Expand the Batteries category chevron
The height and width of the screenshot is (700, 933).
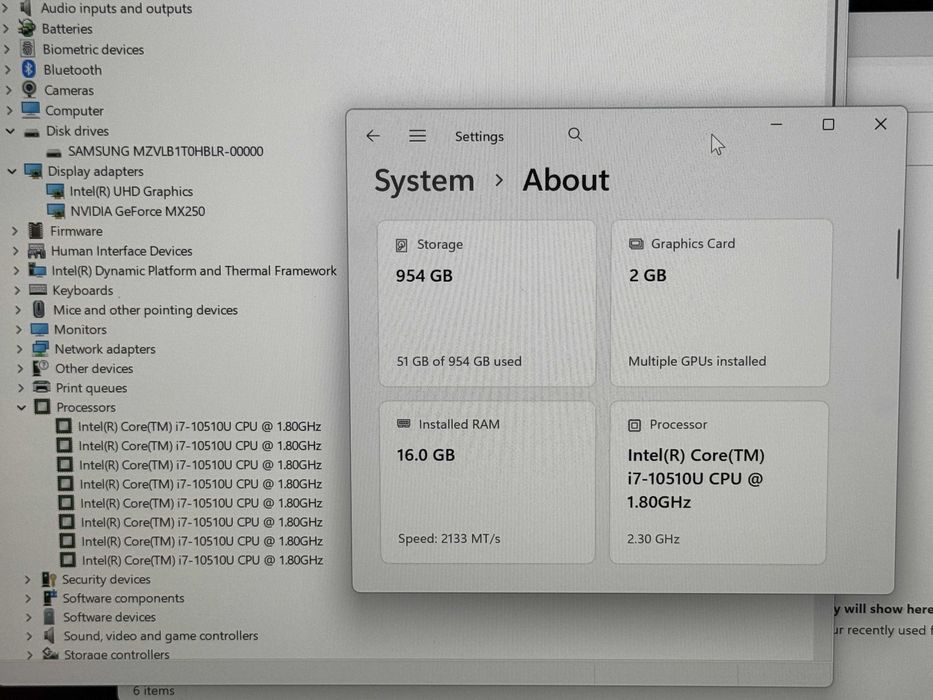[7, 29]
